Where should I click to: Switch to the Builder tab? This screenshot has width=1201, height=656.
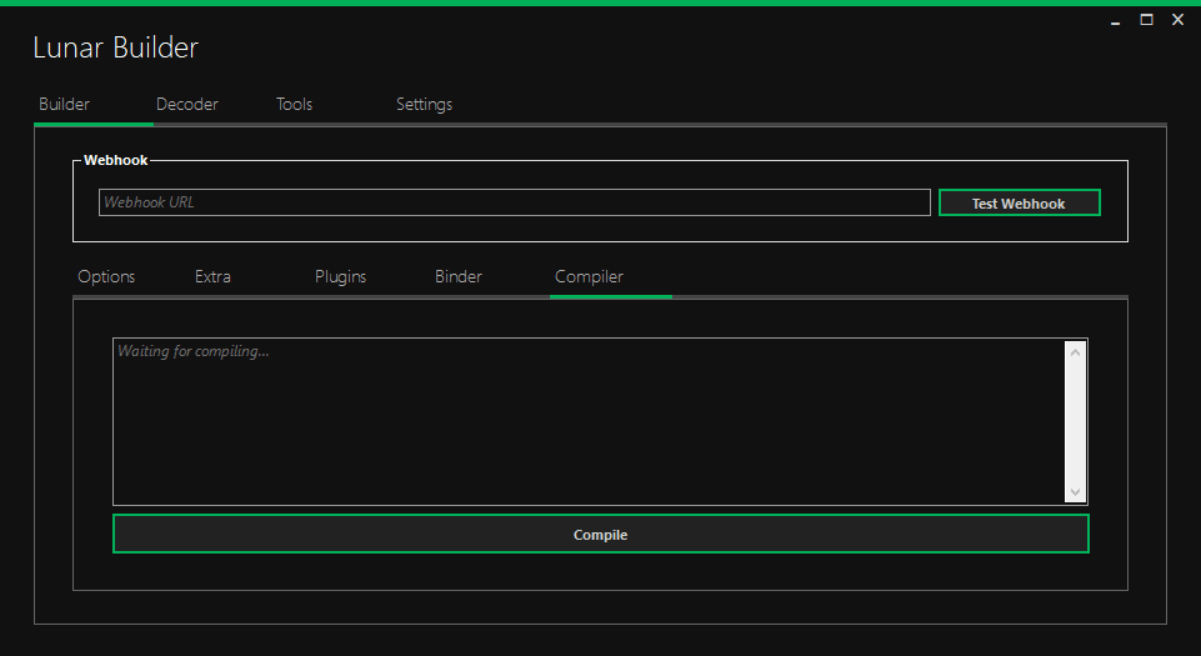(64, 104)
